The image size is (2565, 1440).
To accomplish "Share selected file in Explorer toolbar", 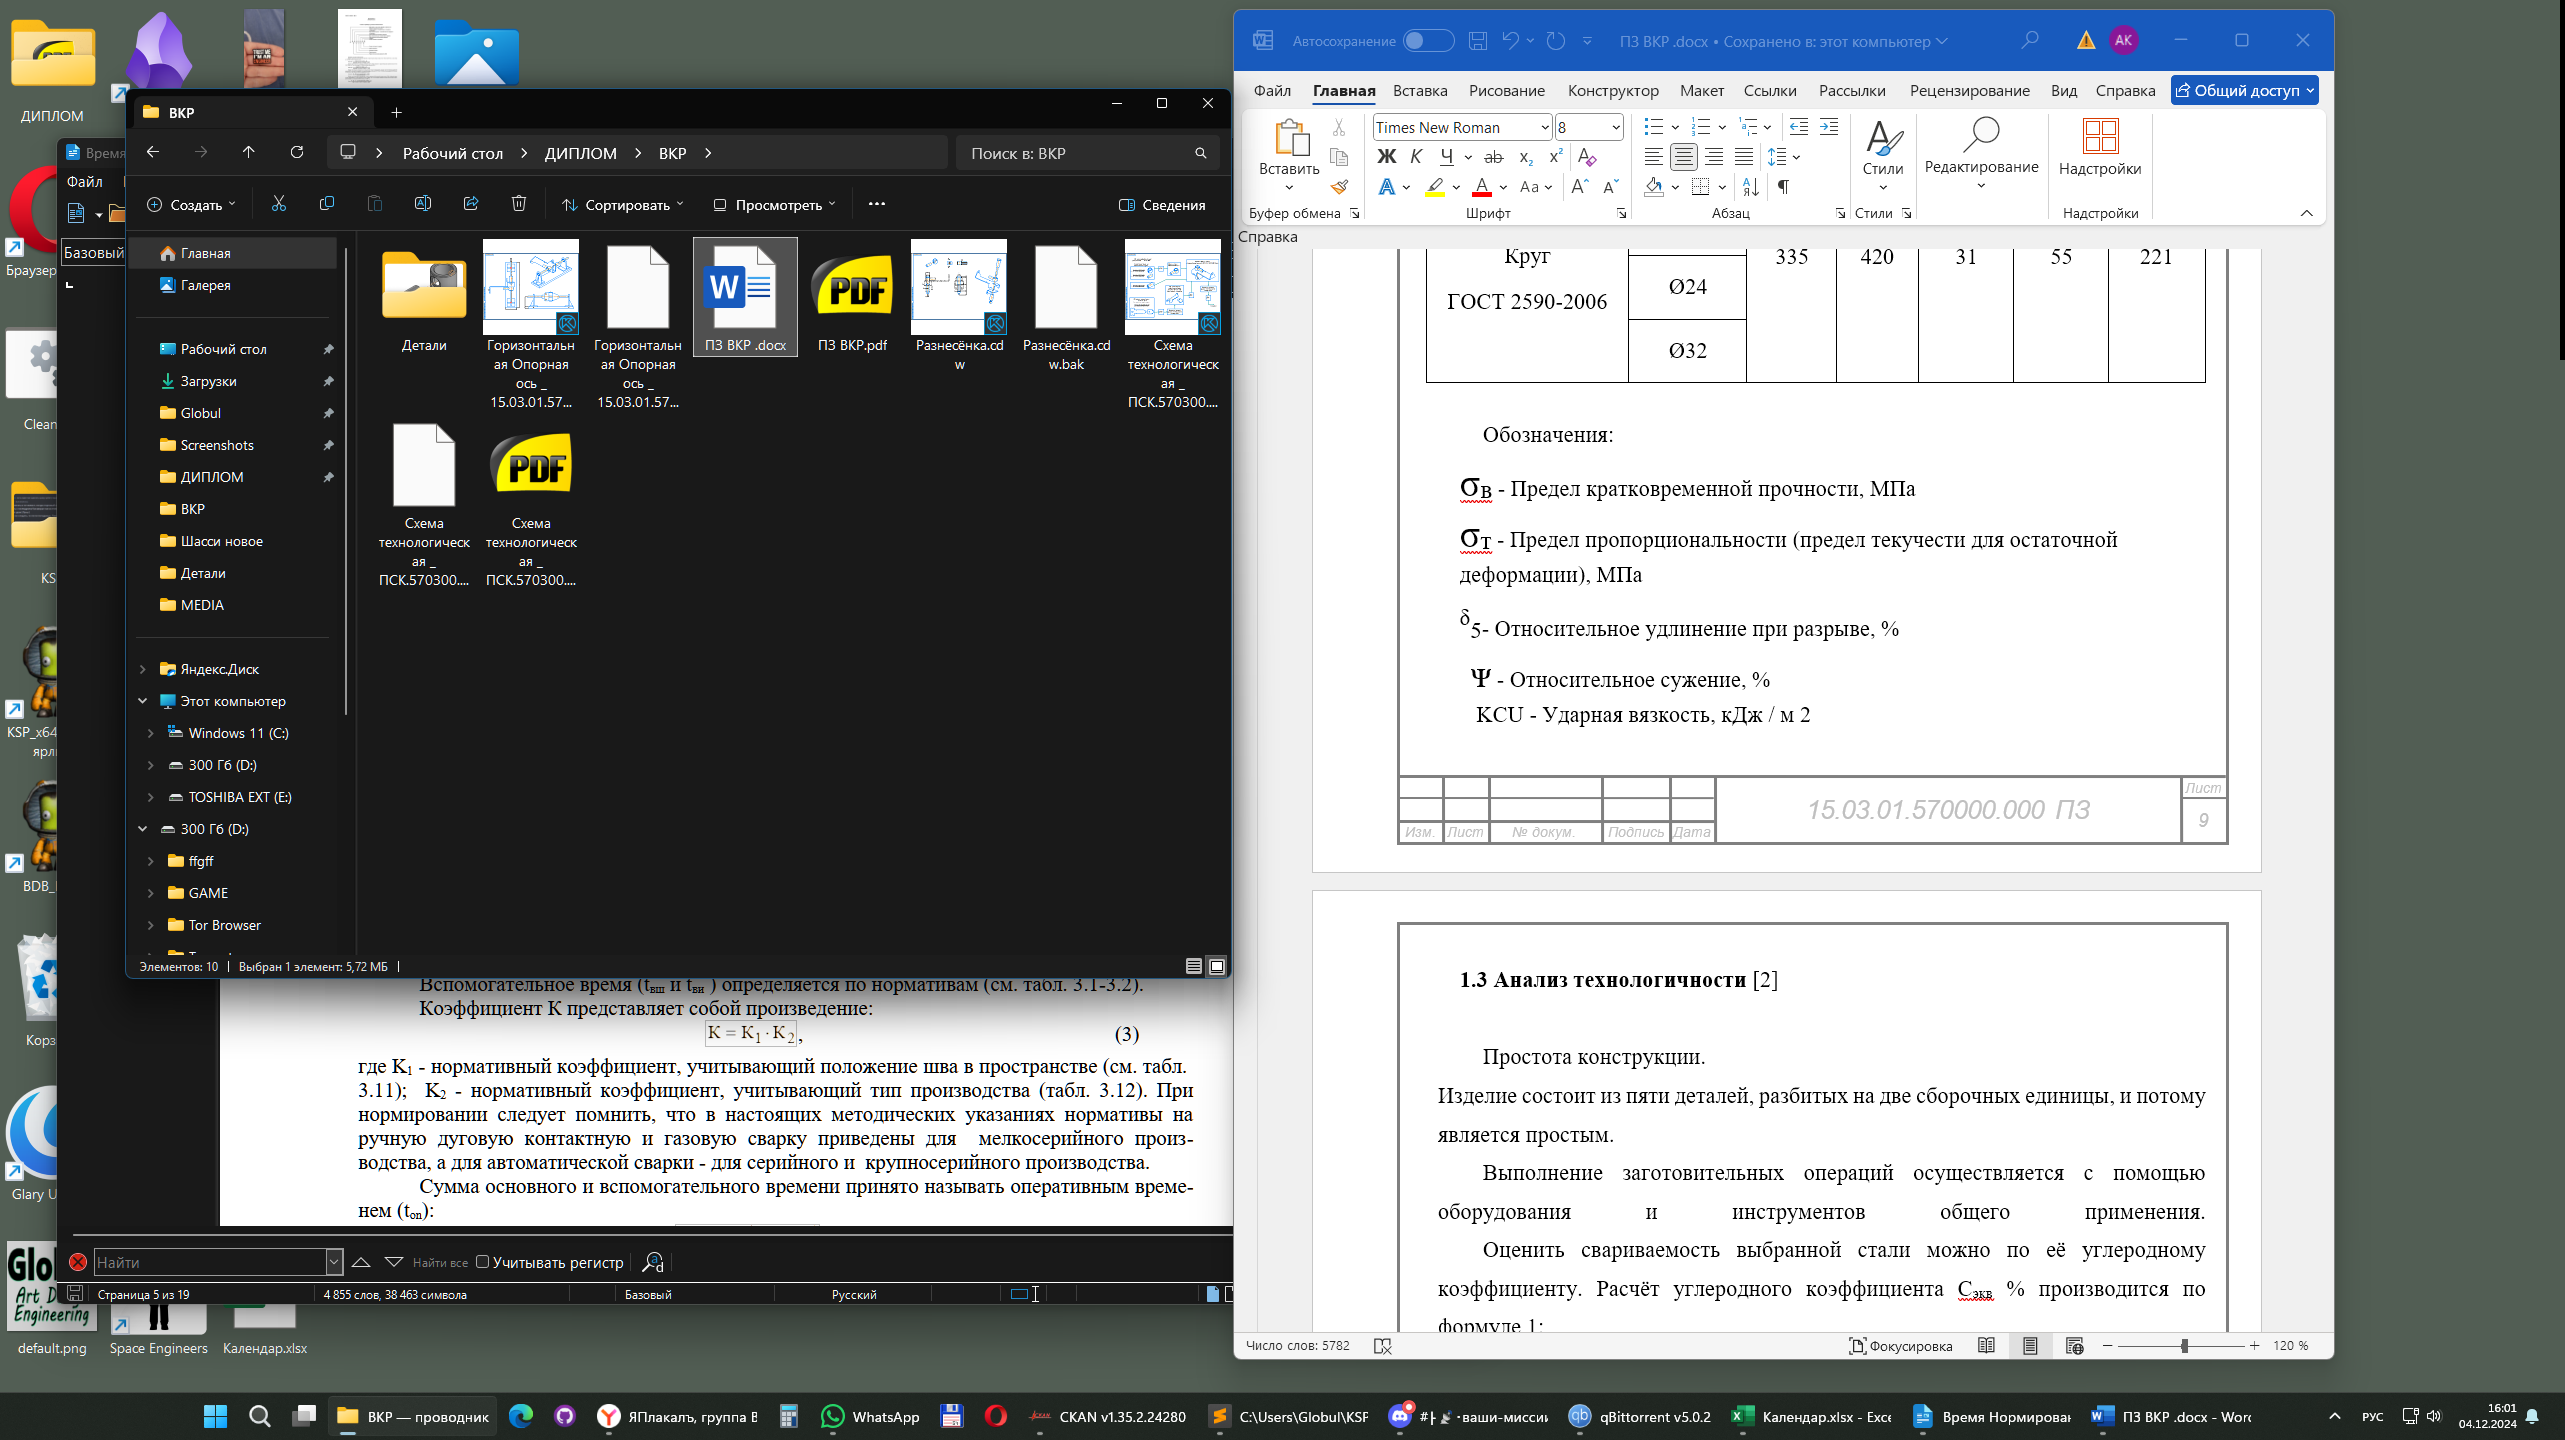I will coord(471,204).
